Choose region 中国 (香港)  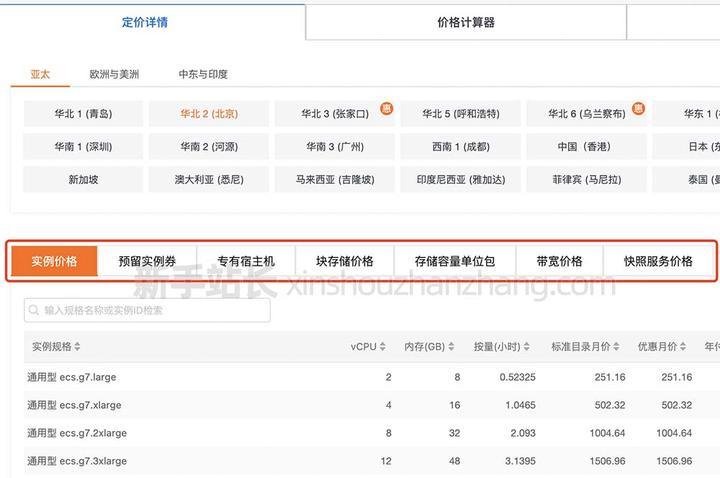[x=586, y=146]
